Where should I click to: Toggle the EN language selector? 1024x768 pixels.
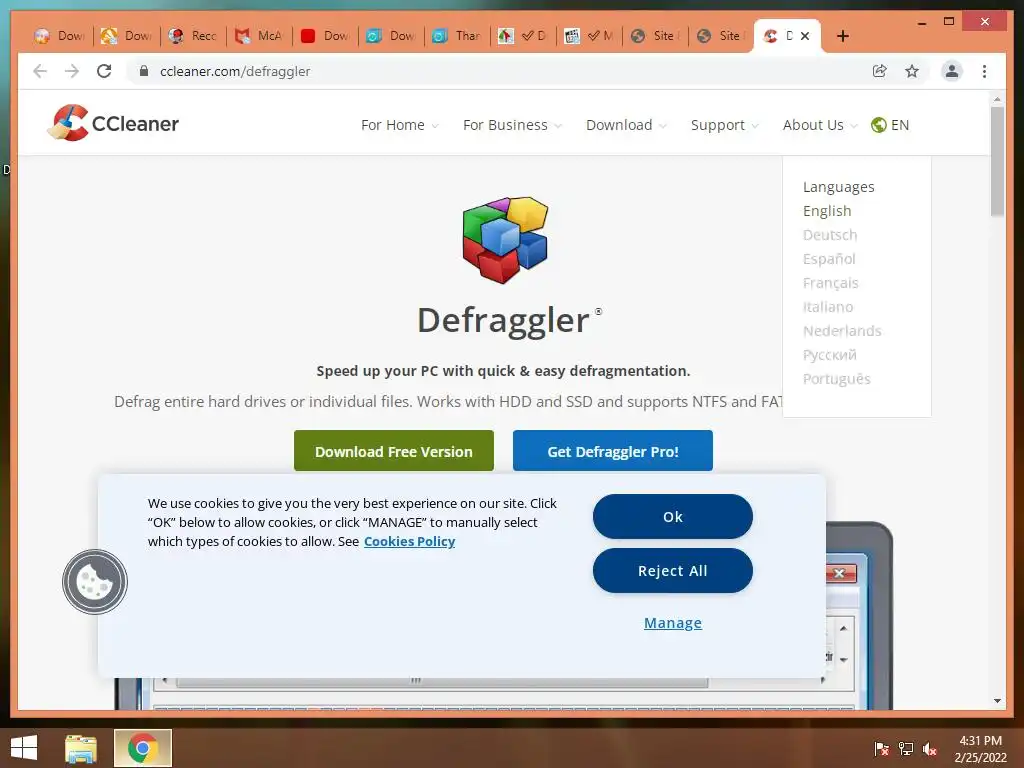(x=890, y=125)
